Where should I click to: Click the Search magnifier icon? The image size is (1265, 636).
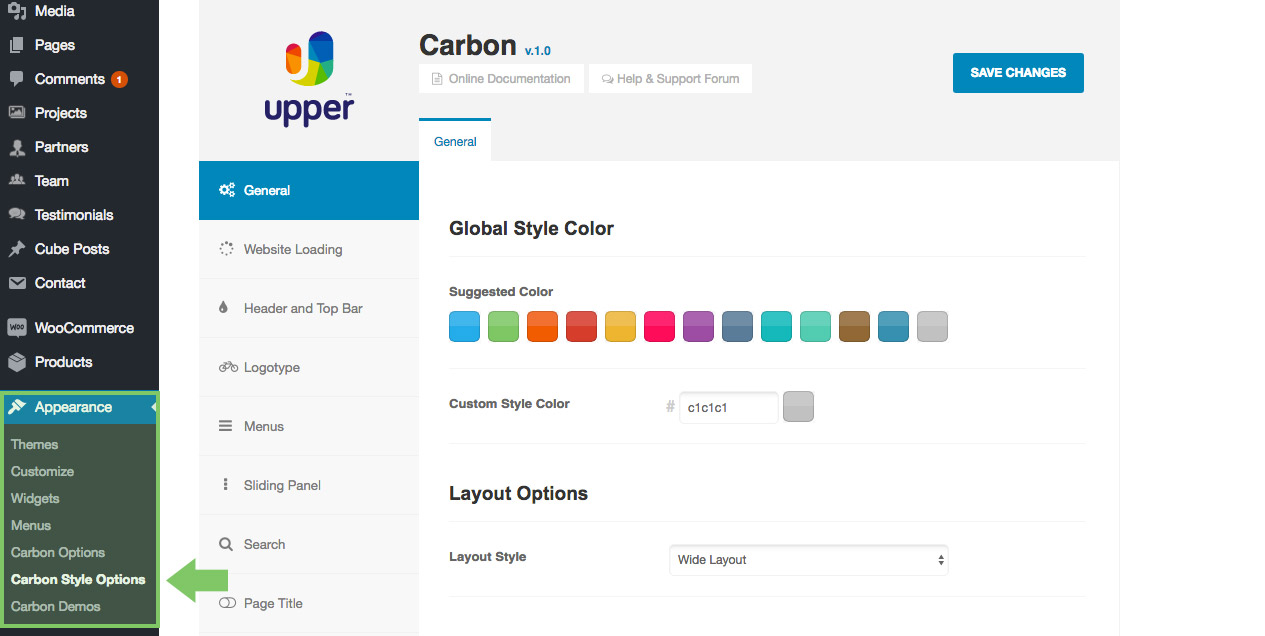pyautogui.click(x=226, y=544)
